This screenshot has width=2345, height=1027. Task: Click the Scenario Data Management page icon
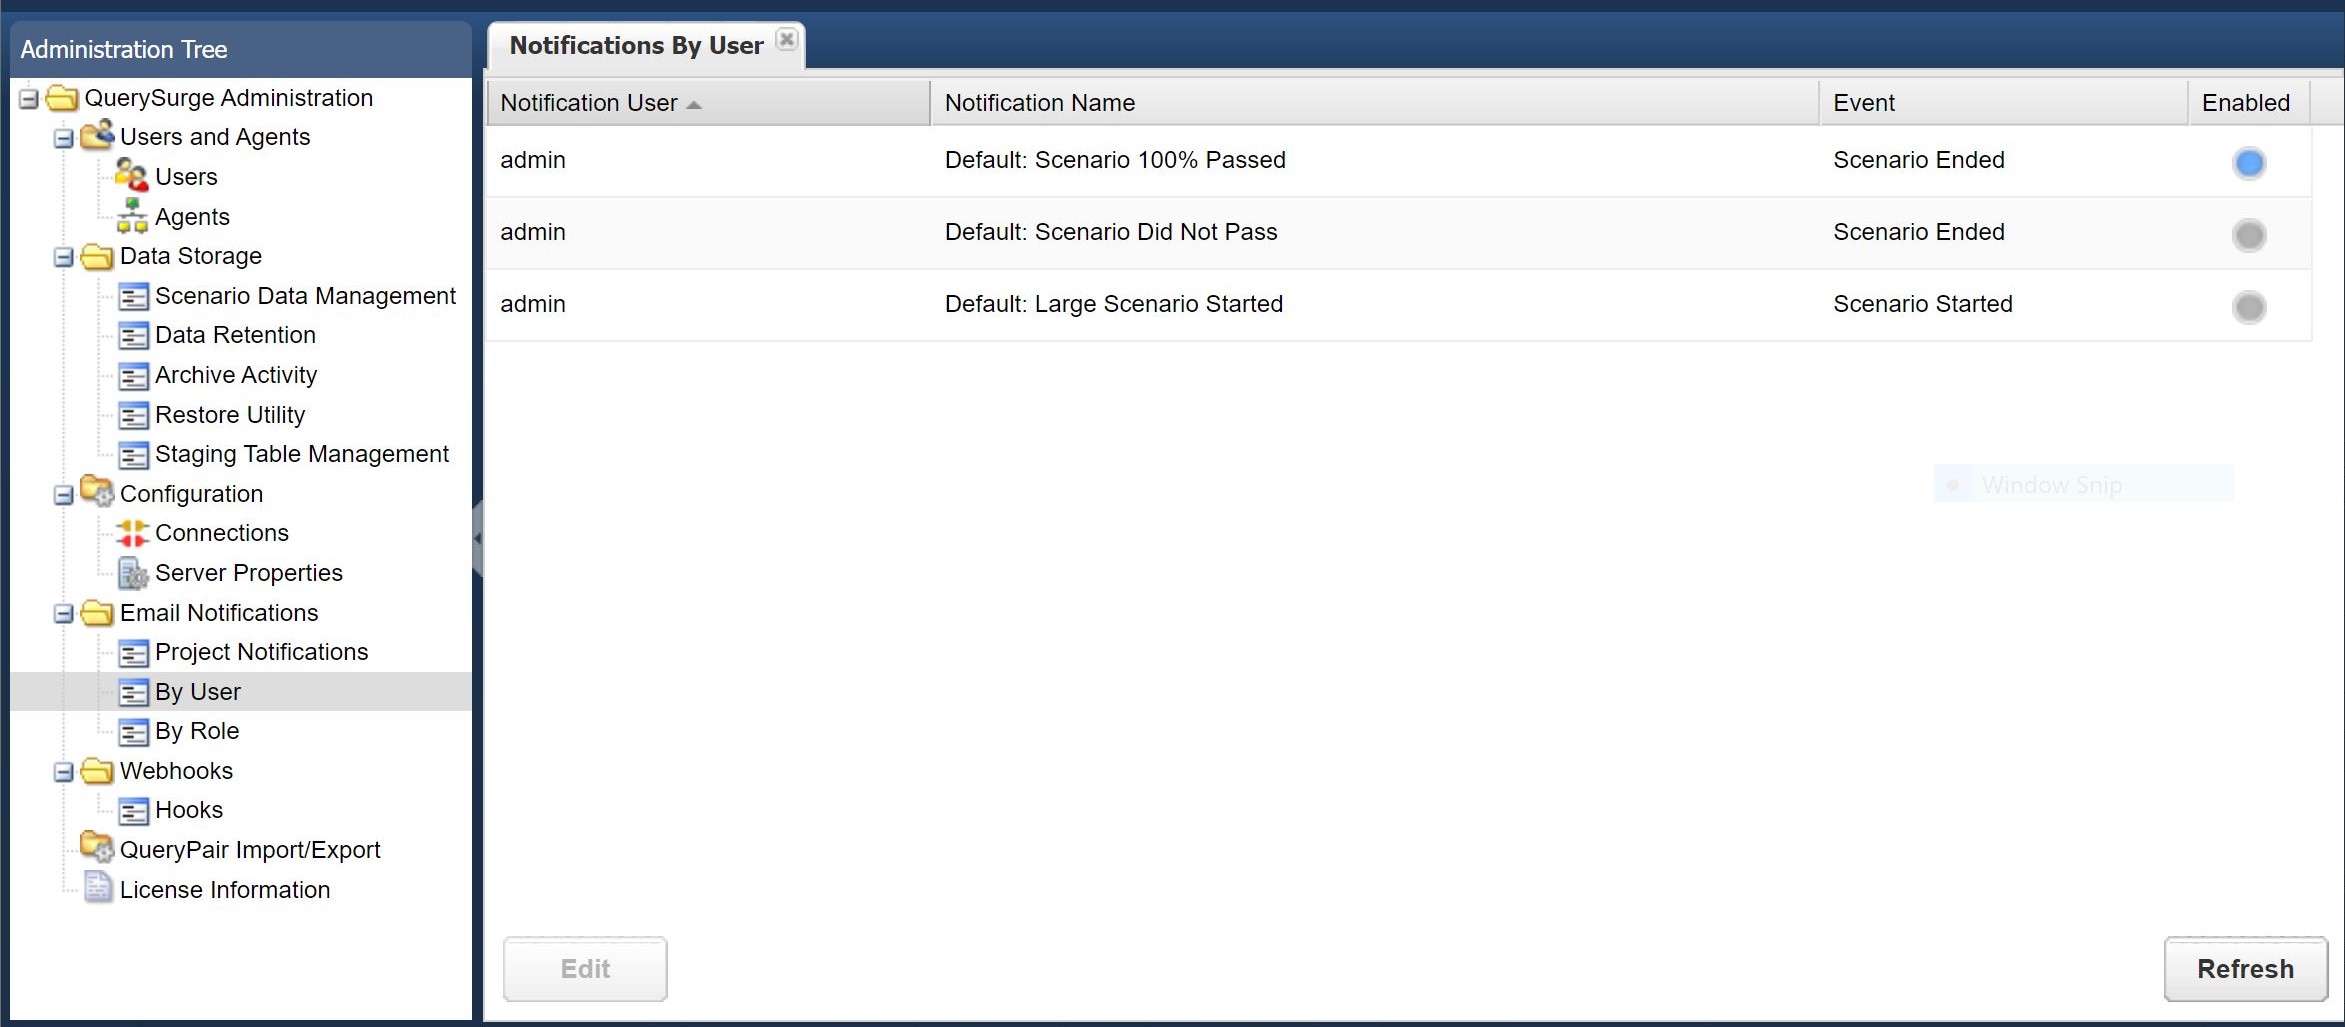click(132, 296)
